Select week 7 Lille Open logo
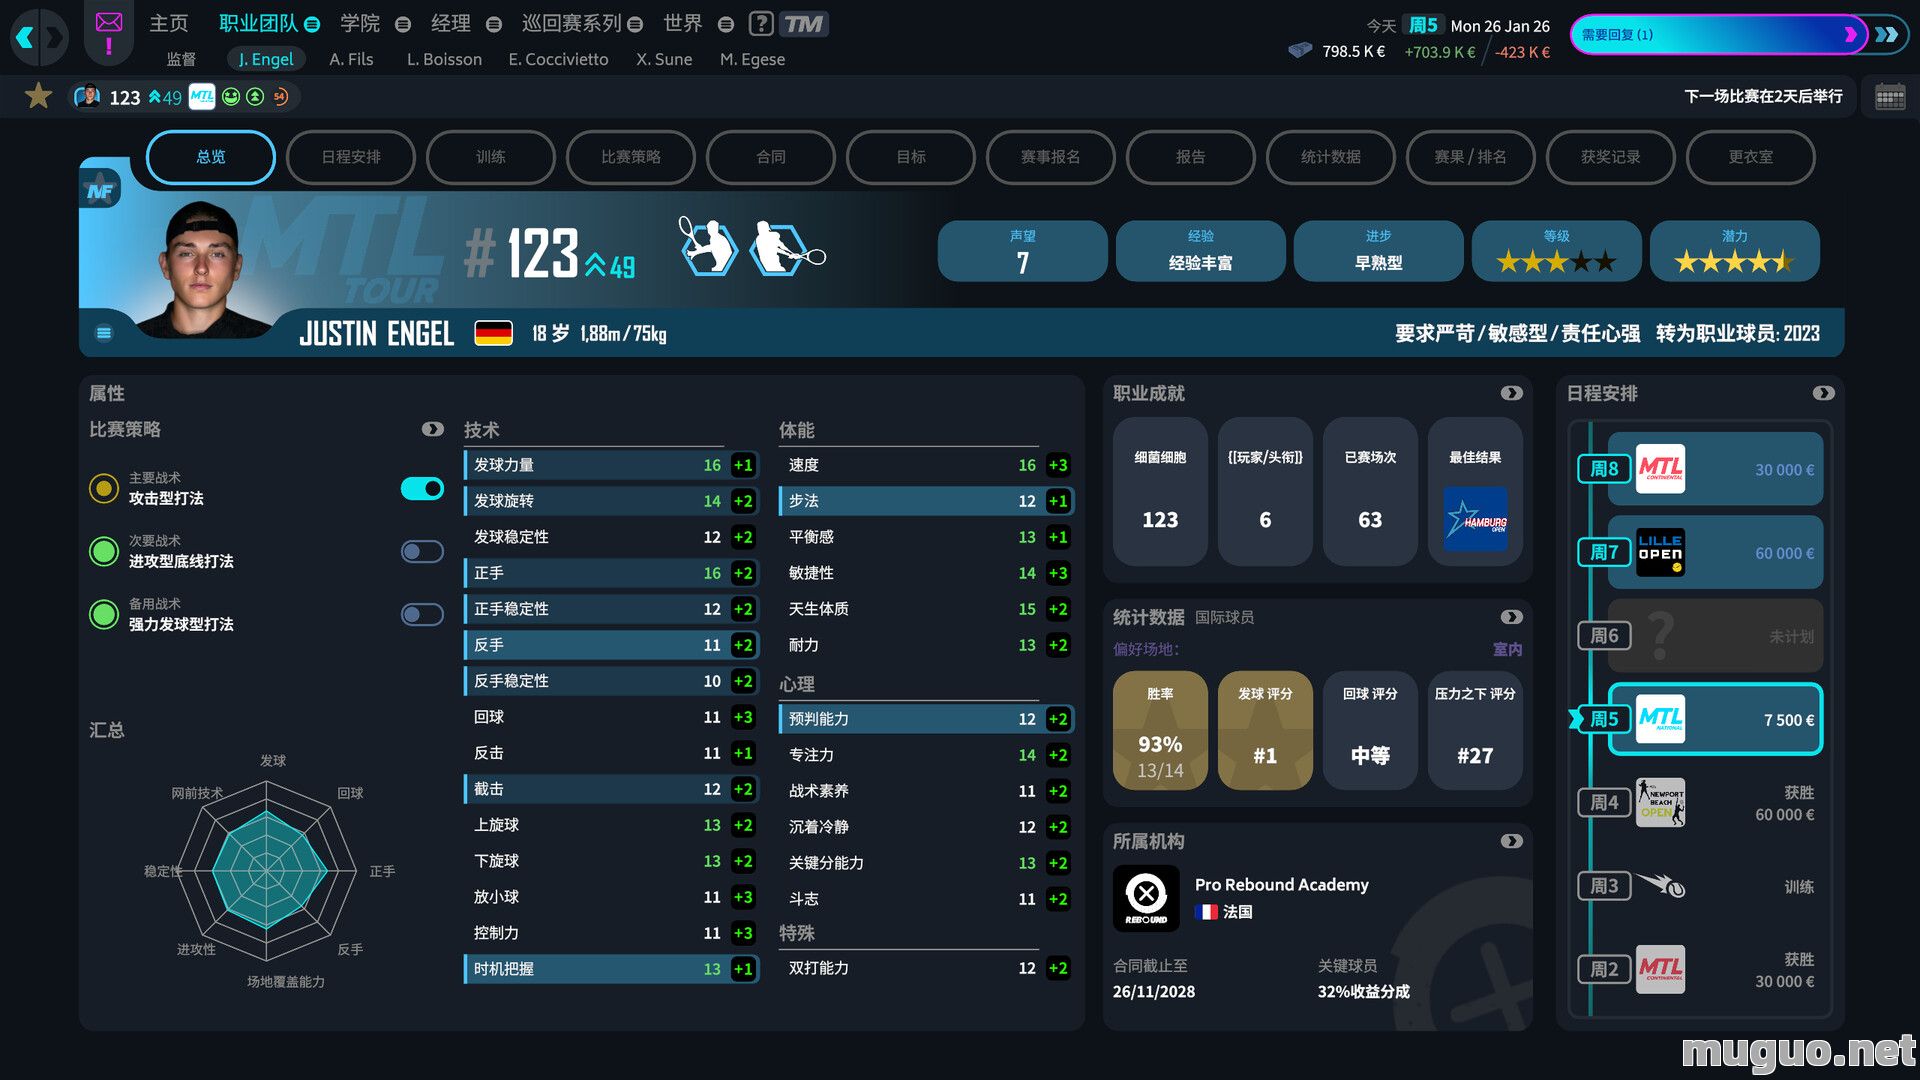 coord(1660,552)
